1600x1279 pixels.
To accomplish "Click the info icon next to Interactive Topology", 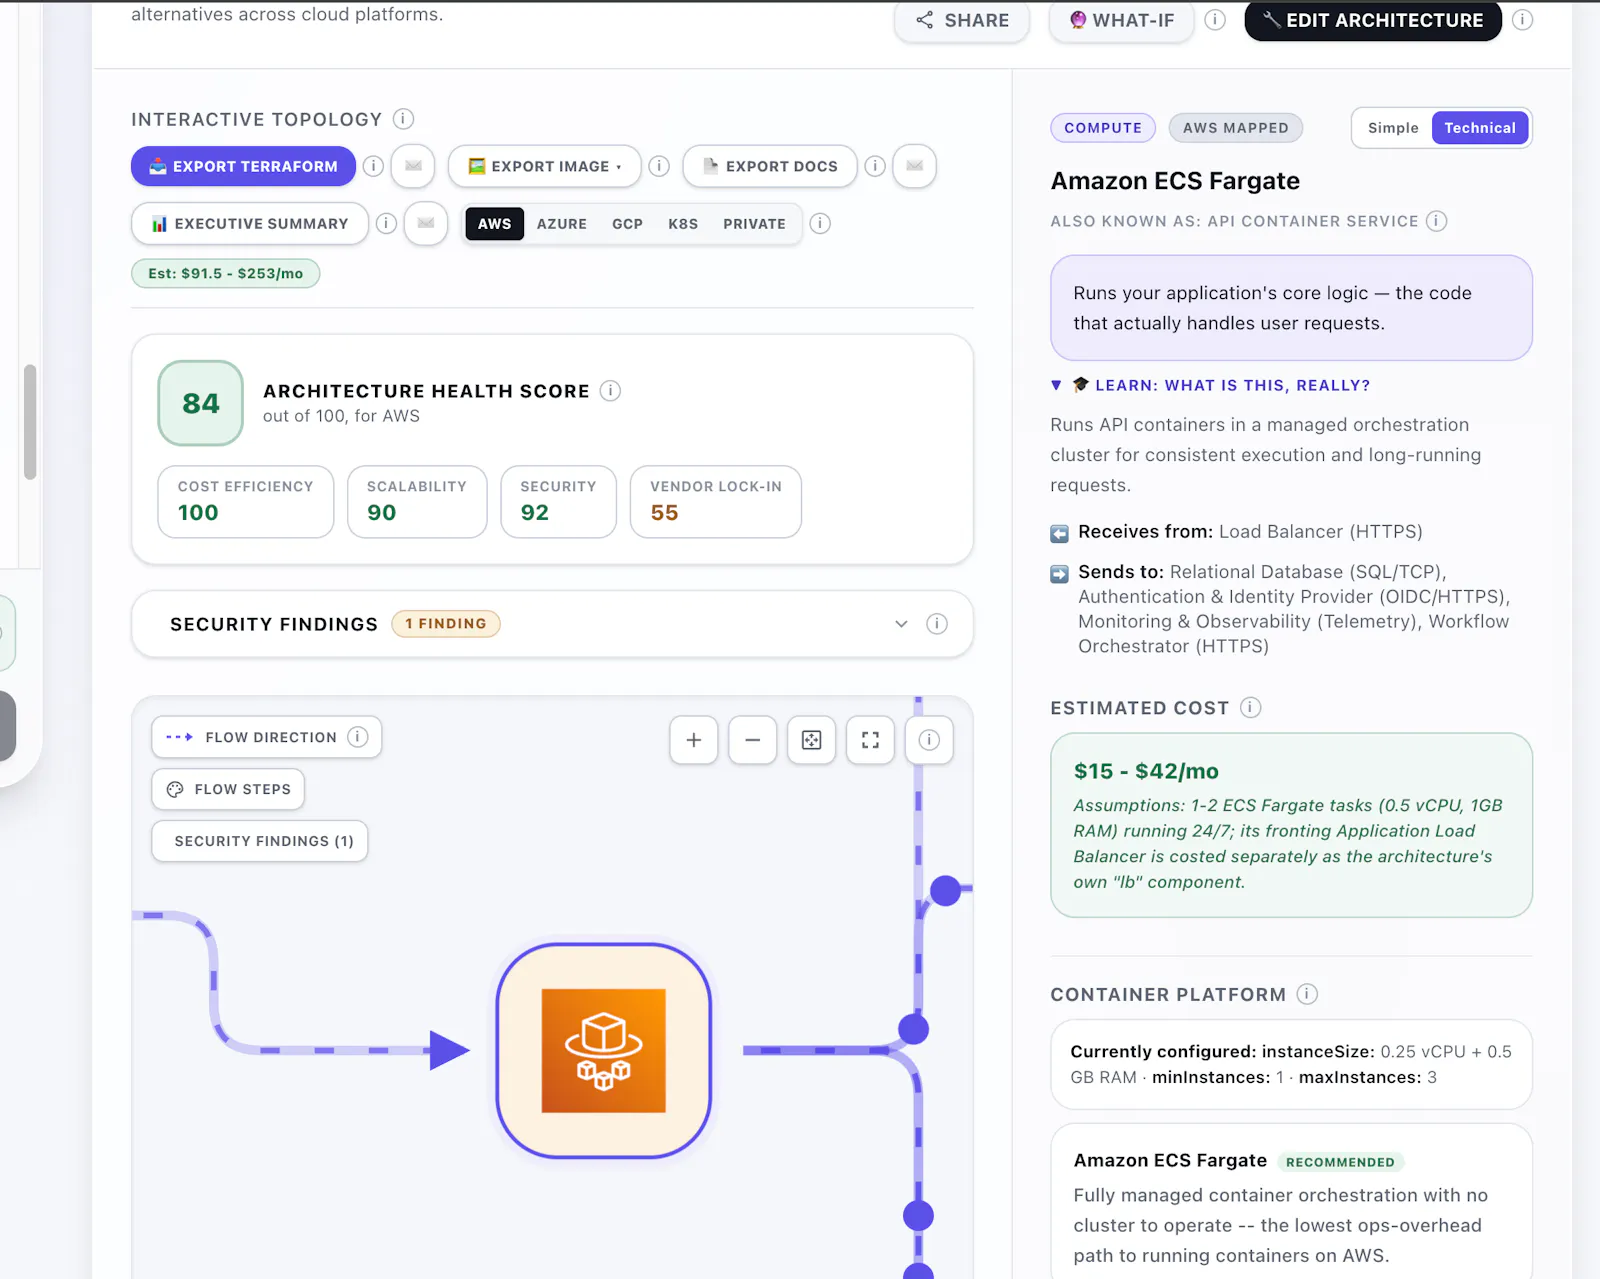I will coord(403,119).
